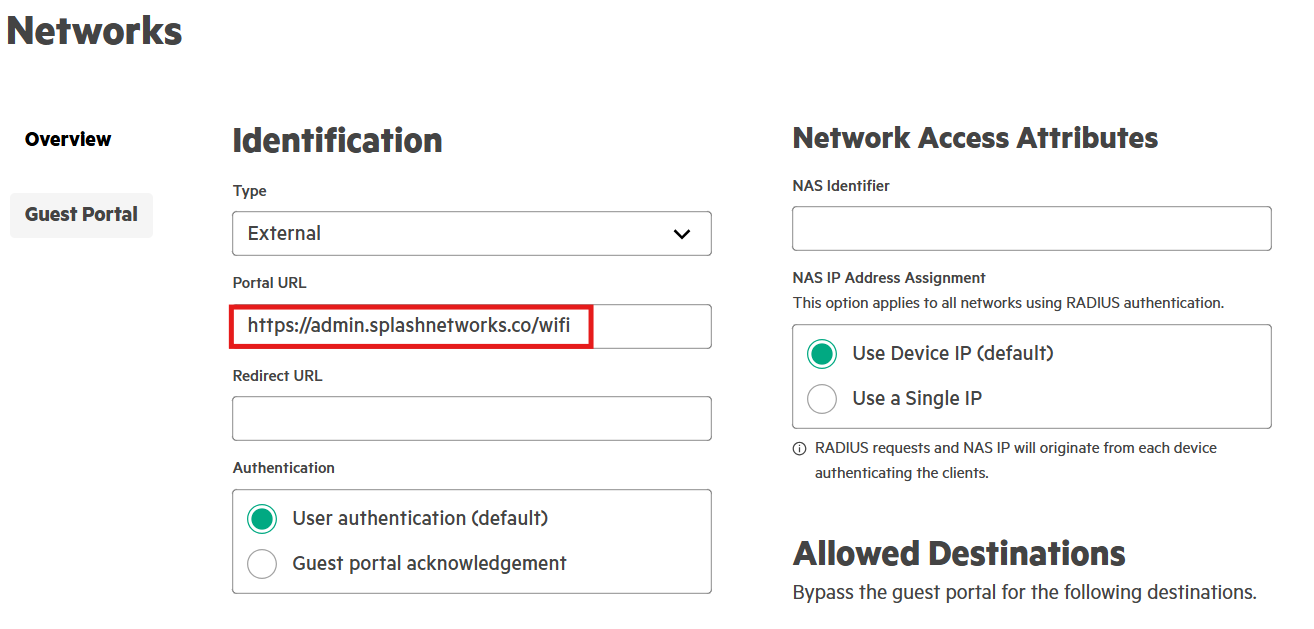Click inside the NAS Identifier field
Screen dimensions: 1314x629
pos(1032,228)
